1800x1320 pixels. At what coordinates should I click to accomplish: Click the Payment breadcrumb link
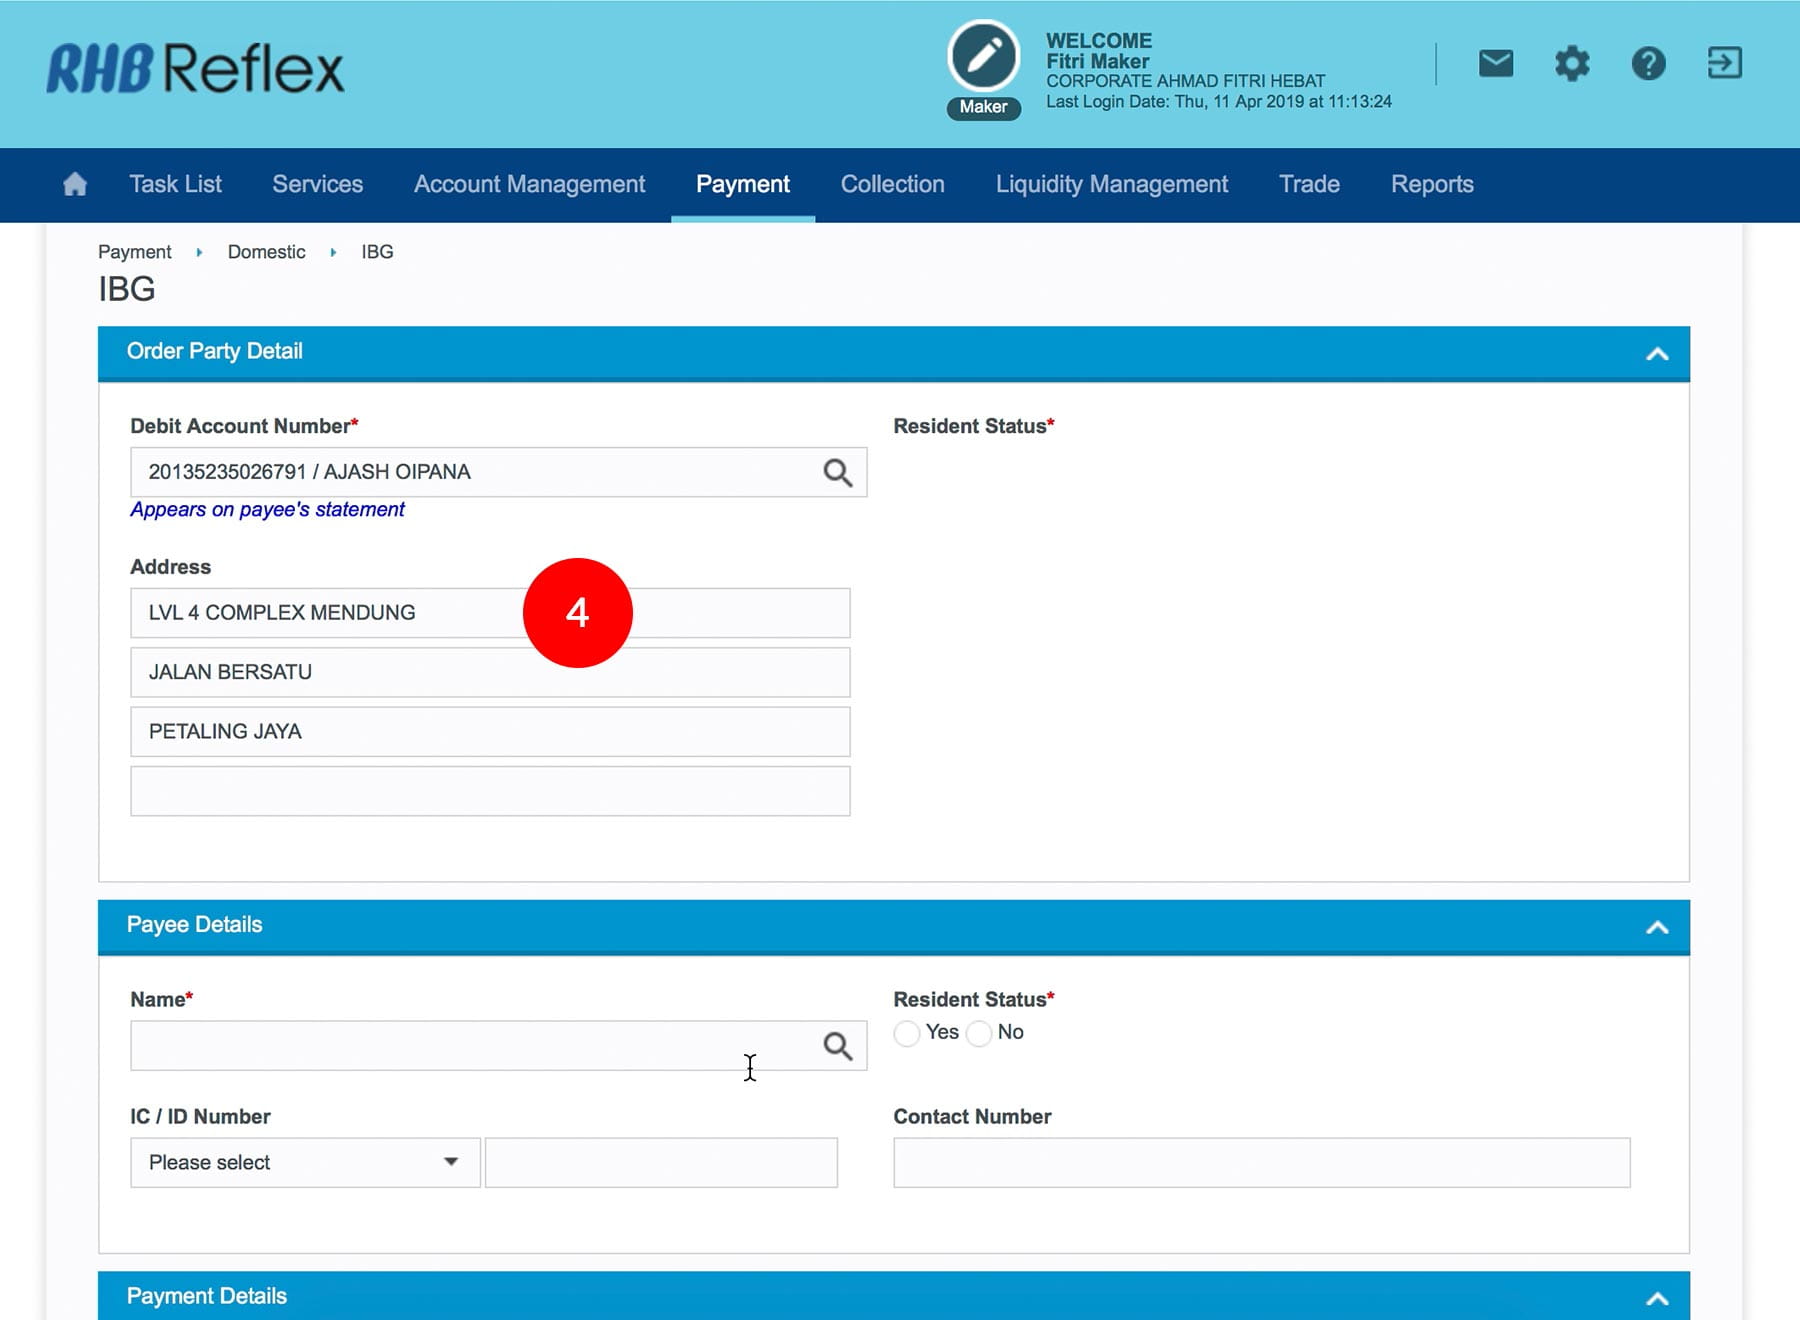(x=135, y=252)
